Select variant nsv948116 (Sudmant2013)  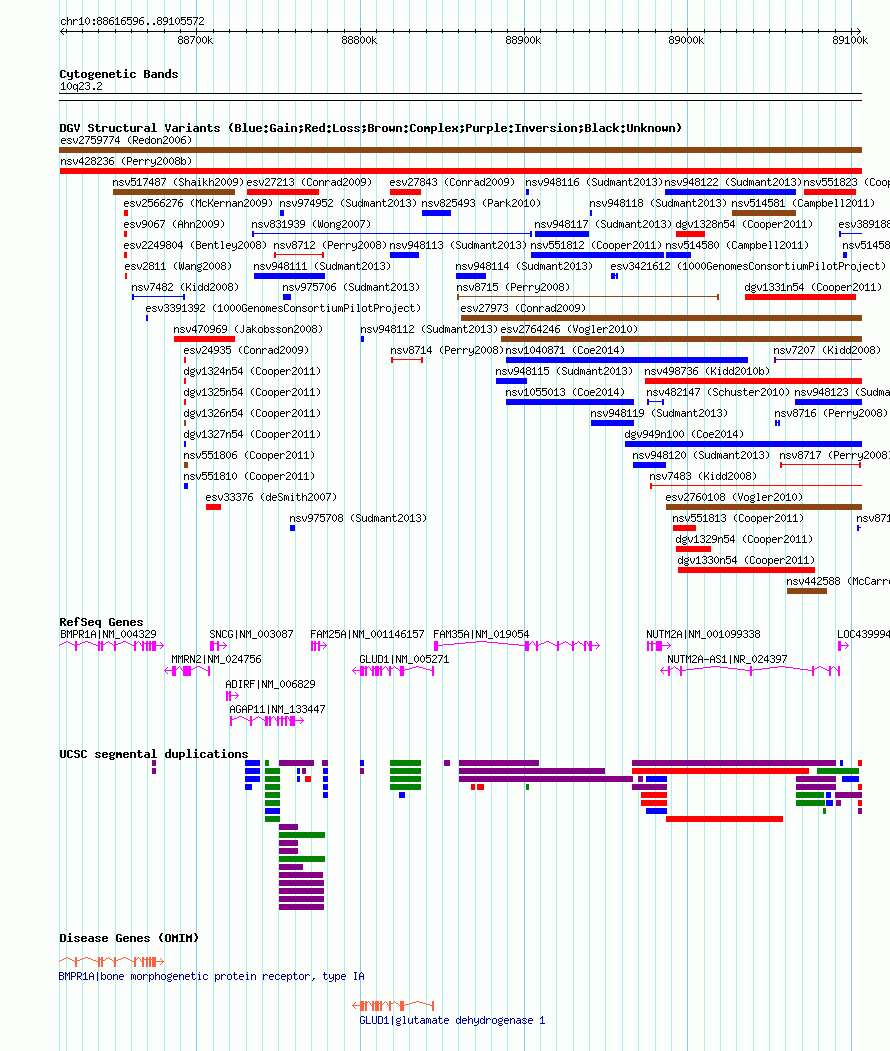[x=594, y=182]
